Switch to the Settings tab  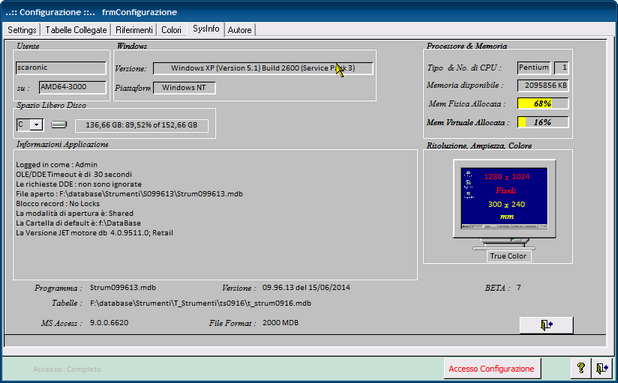tap(22, 30)
